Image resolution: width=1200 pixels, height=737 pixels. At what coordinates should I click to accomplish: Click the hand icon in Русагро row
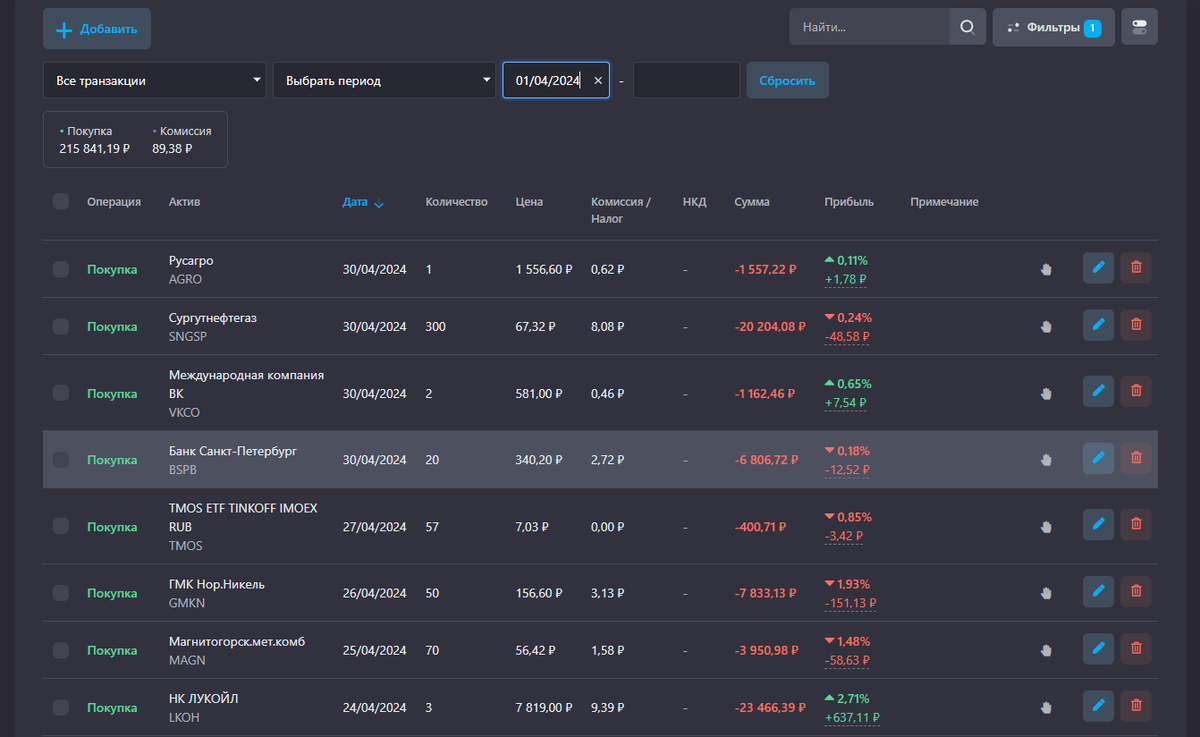point(1046,268)
